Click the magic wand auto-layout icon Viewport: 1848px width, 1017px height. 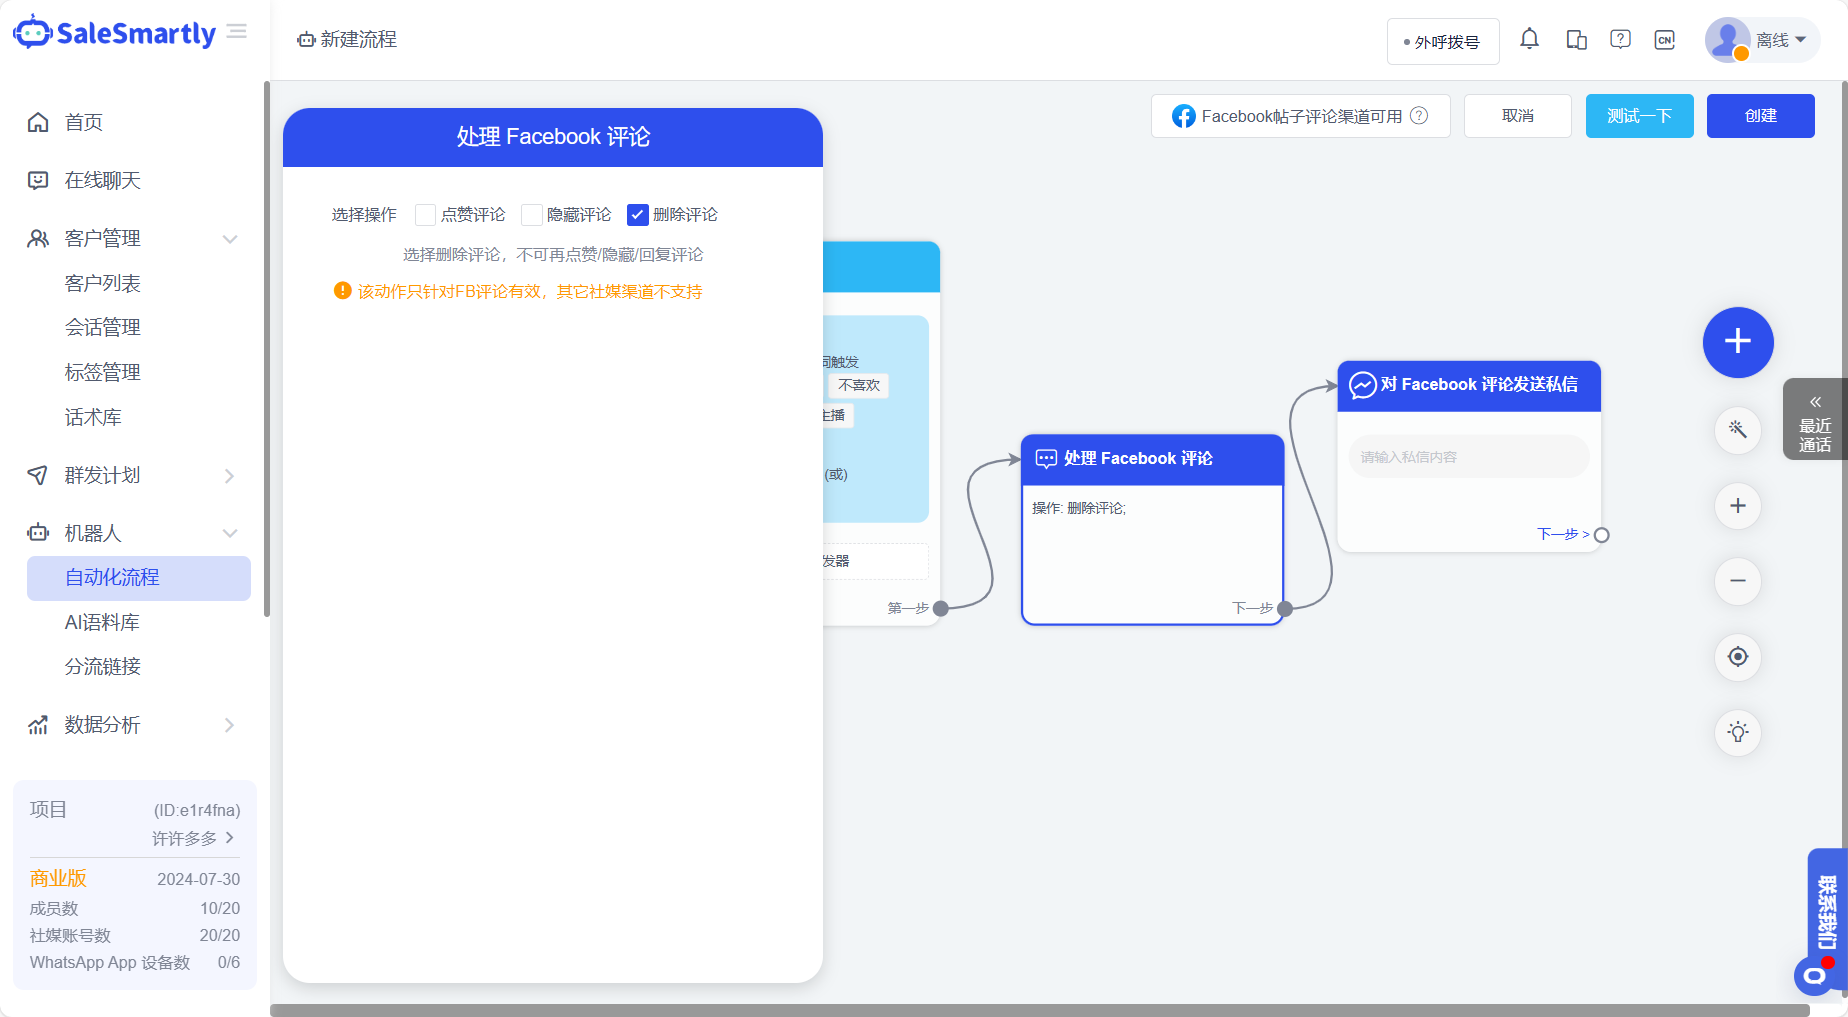(x=1738, y=430)
